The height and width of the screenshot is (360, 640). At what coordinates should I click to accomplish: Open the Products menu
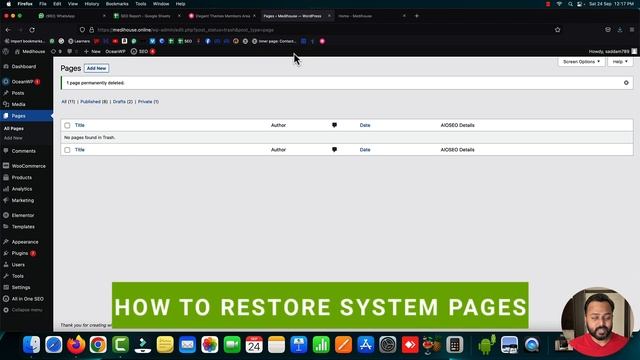[x=22, y=178]
